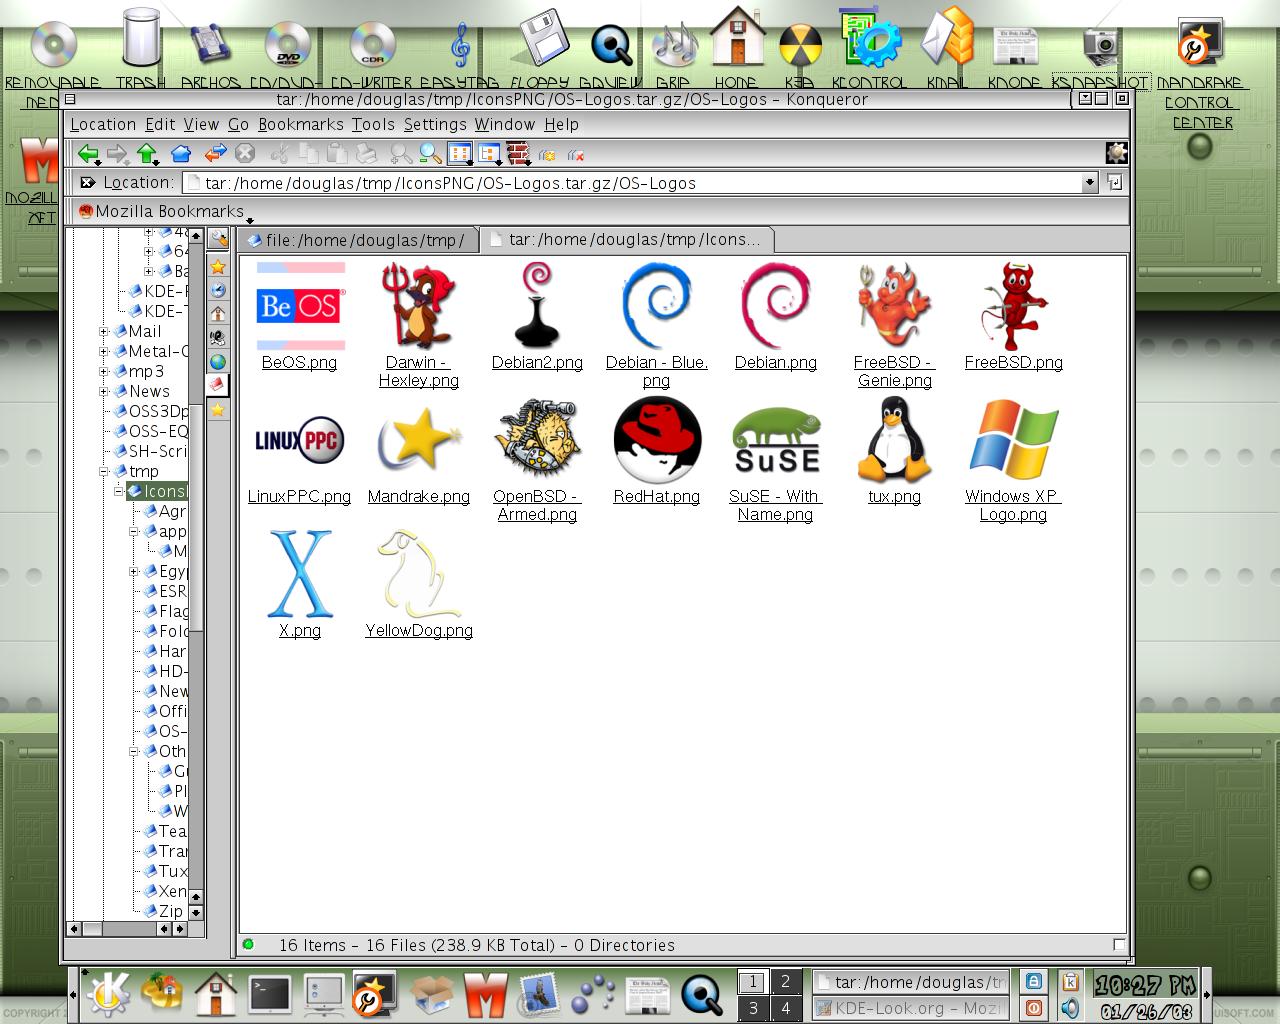Select the tree view mode toolbar button
The image size is (1280, 1024).
pos(489,153)
